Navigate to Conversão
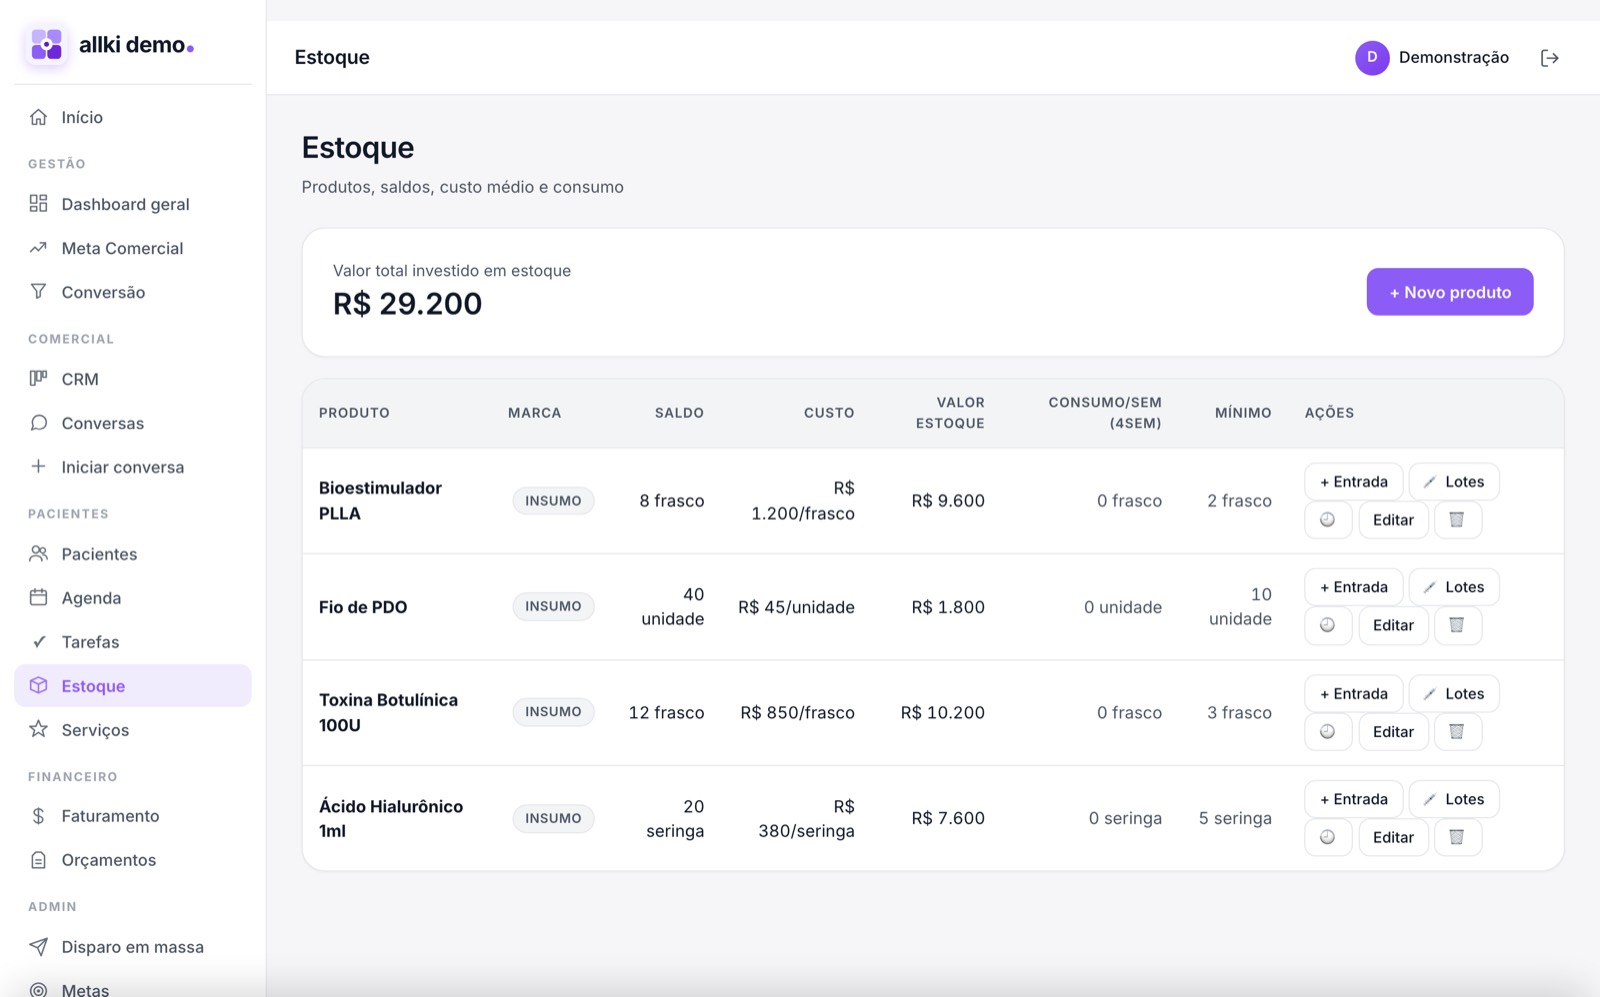This screenshot has width=1600, height=997. [133, 292]
